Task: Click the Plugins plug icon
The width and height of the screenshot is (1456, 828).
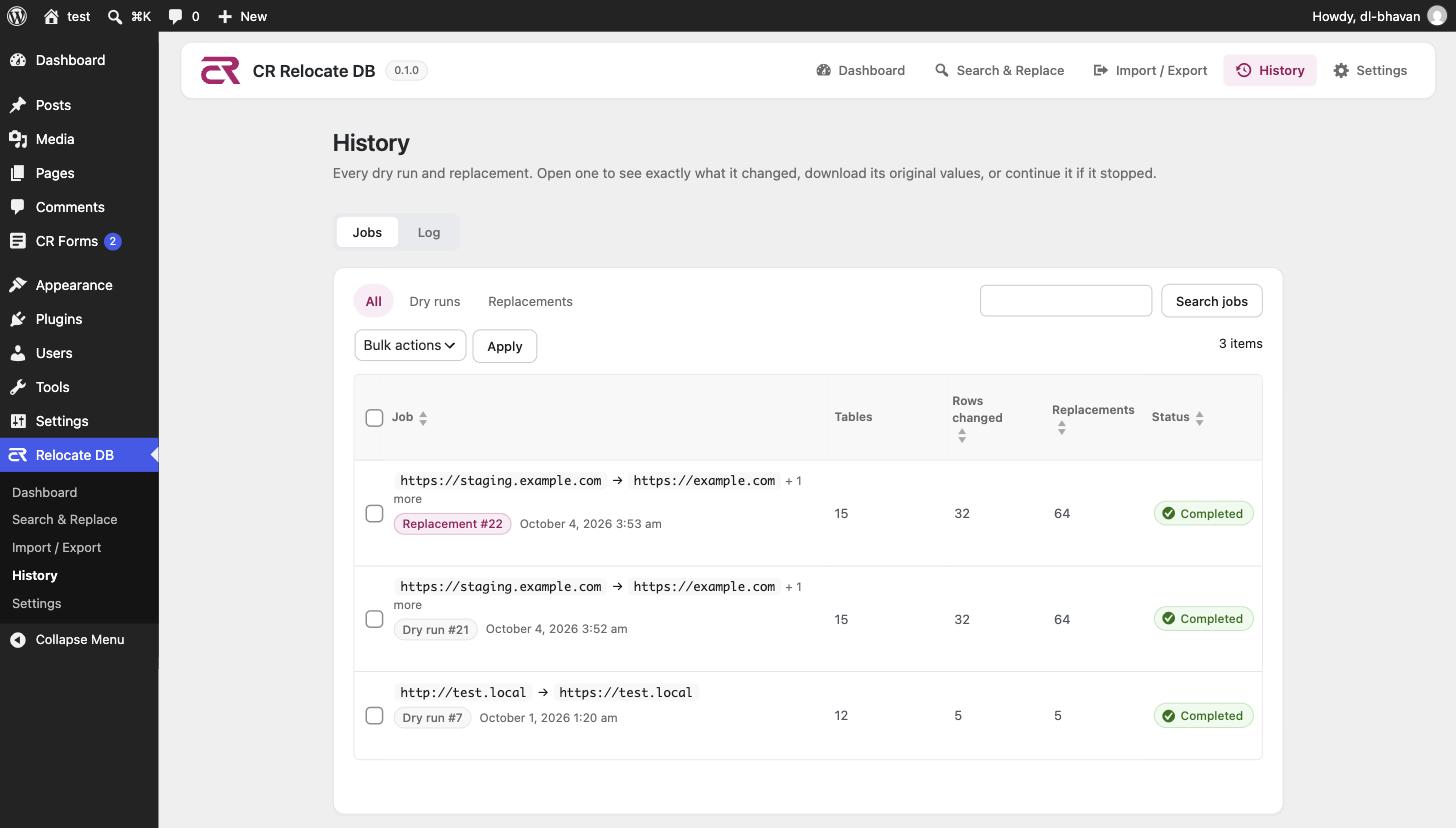Action: (x=18, y=319)
